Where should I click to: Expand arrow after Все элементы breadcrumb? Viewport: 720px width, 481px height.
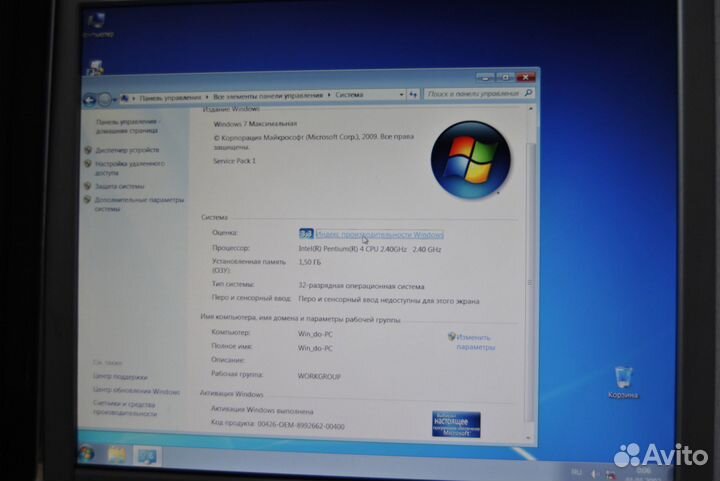[x=329, y=95]
